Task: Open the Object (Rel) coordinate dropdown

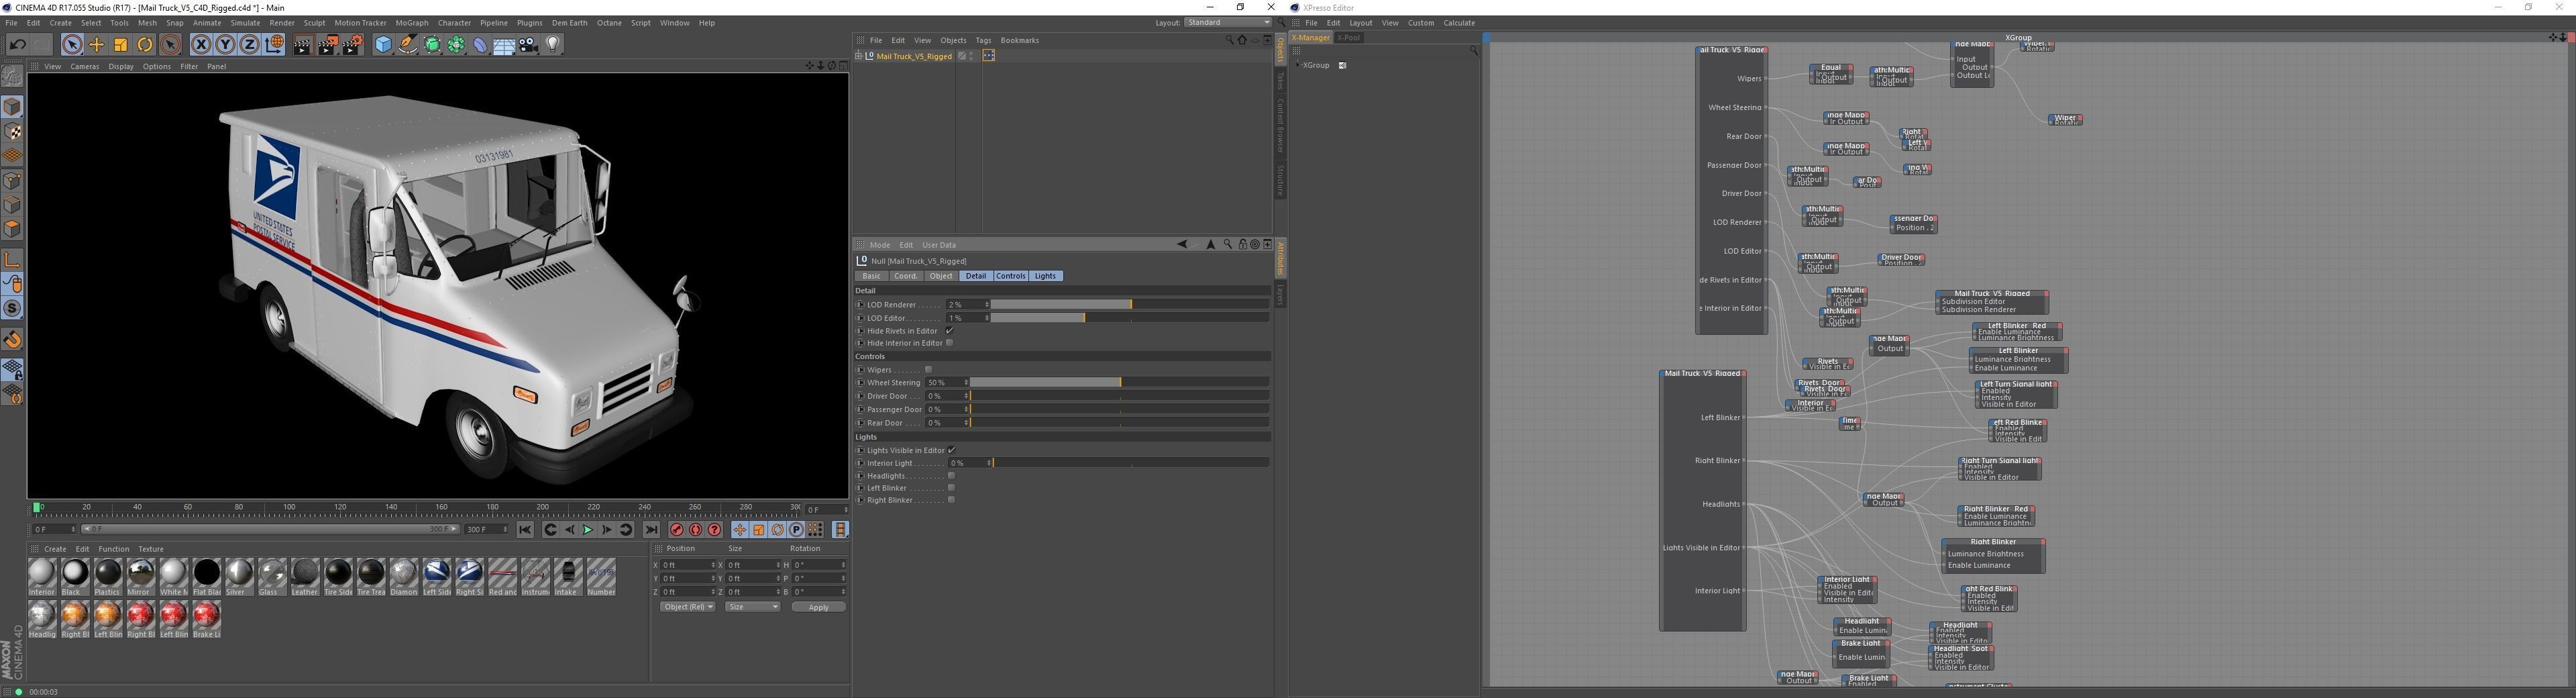Action: [x=688, y=607]
